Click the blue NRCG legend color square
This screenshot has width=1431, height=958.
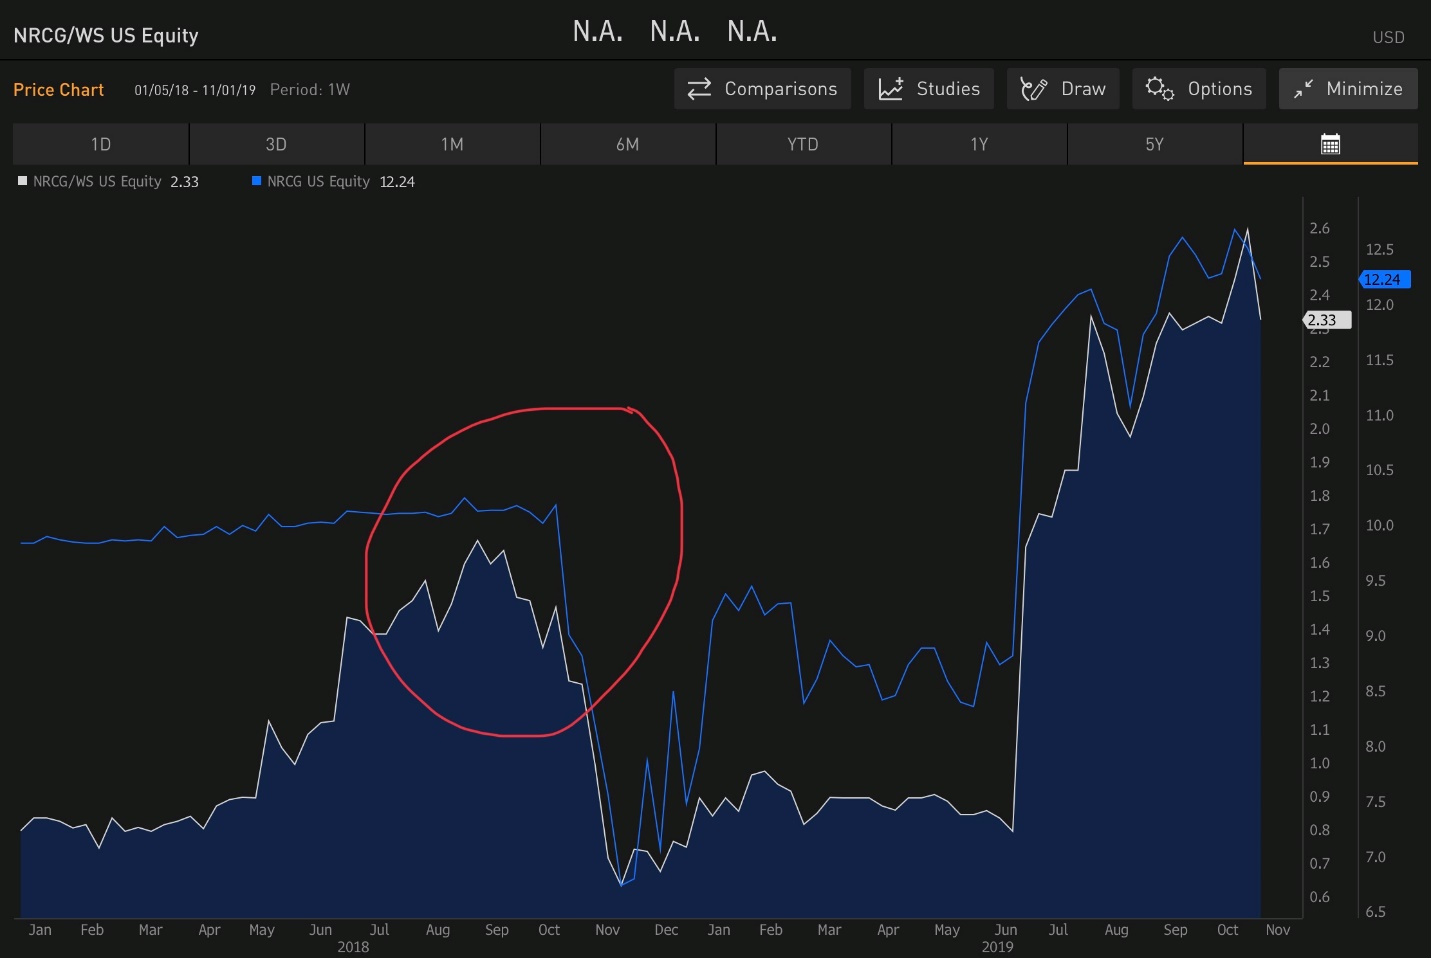[257, 181]
